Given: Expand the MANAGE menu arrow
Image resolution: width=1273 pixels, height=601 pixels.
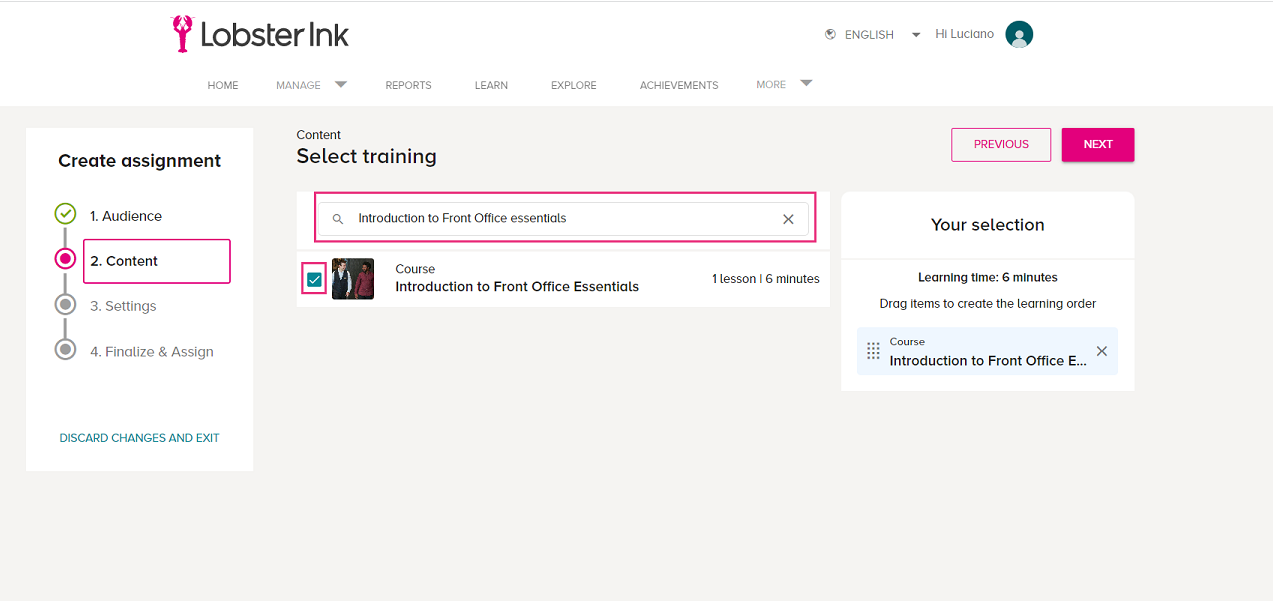Looking at the screenshot, I should 340,84.
